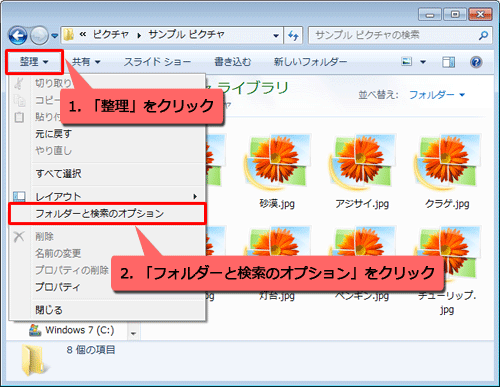Select the アジサイ.jpg thumbnail
500x387 pixels.
click(x=362, y=161)
